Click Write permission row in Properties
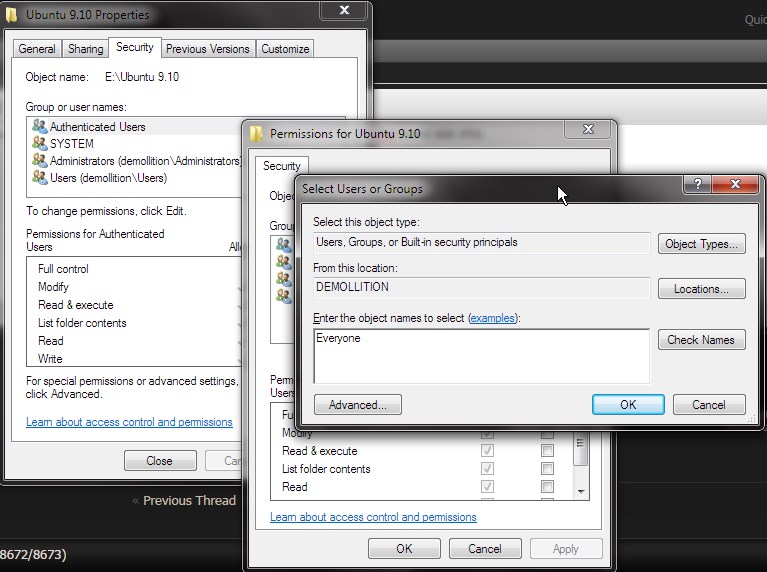 135,359
